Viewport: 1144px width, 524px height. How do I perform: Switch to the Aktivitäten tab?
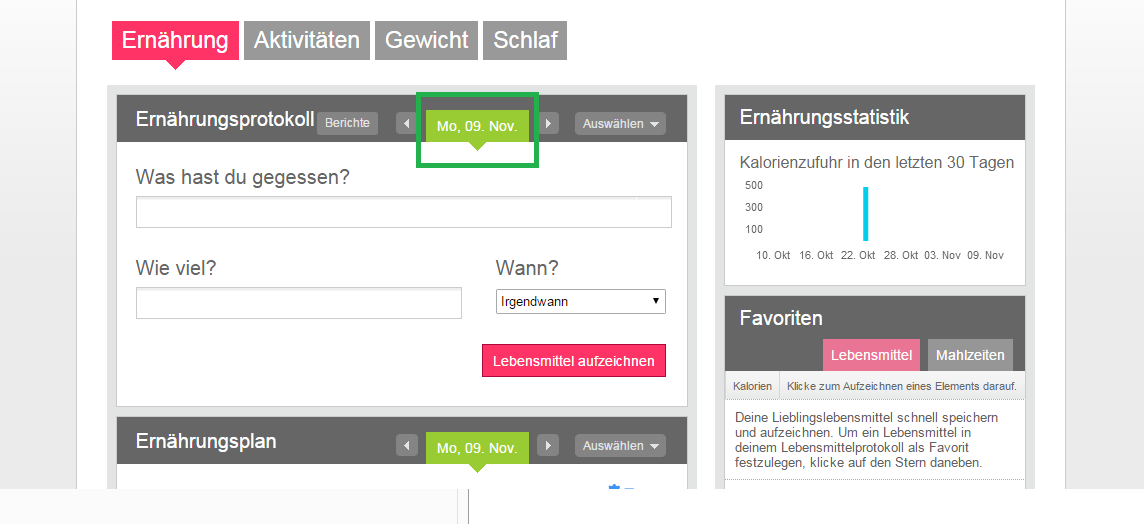coord(307,40)
